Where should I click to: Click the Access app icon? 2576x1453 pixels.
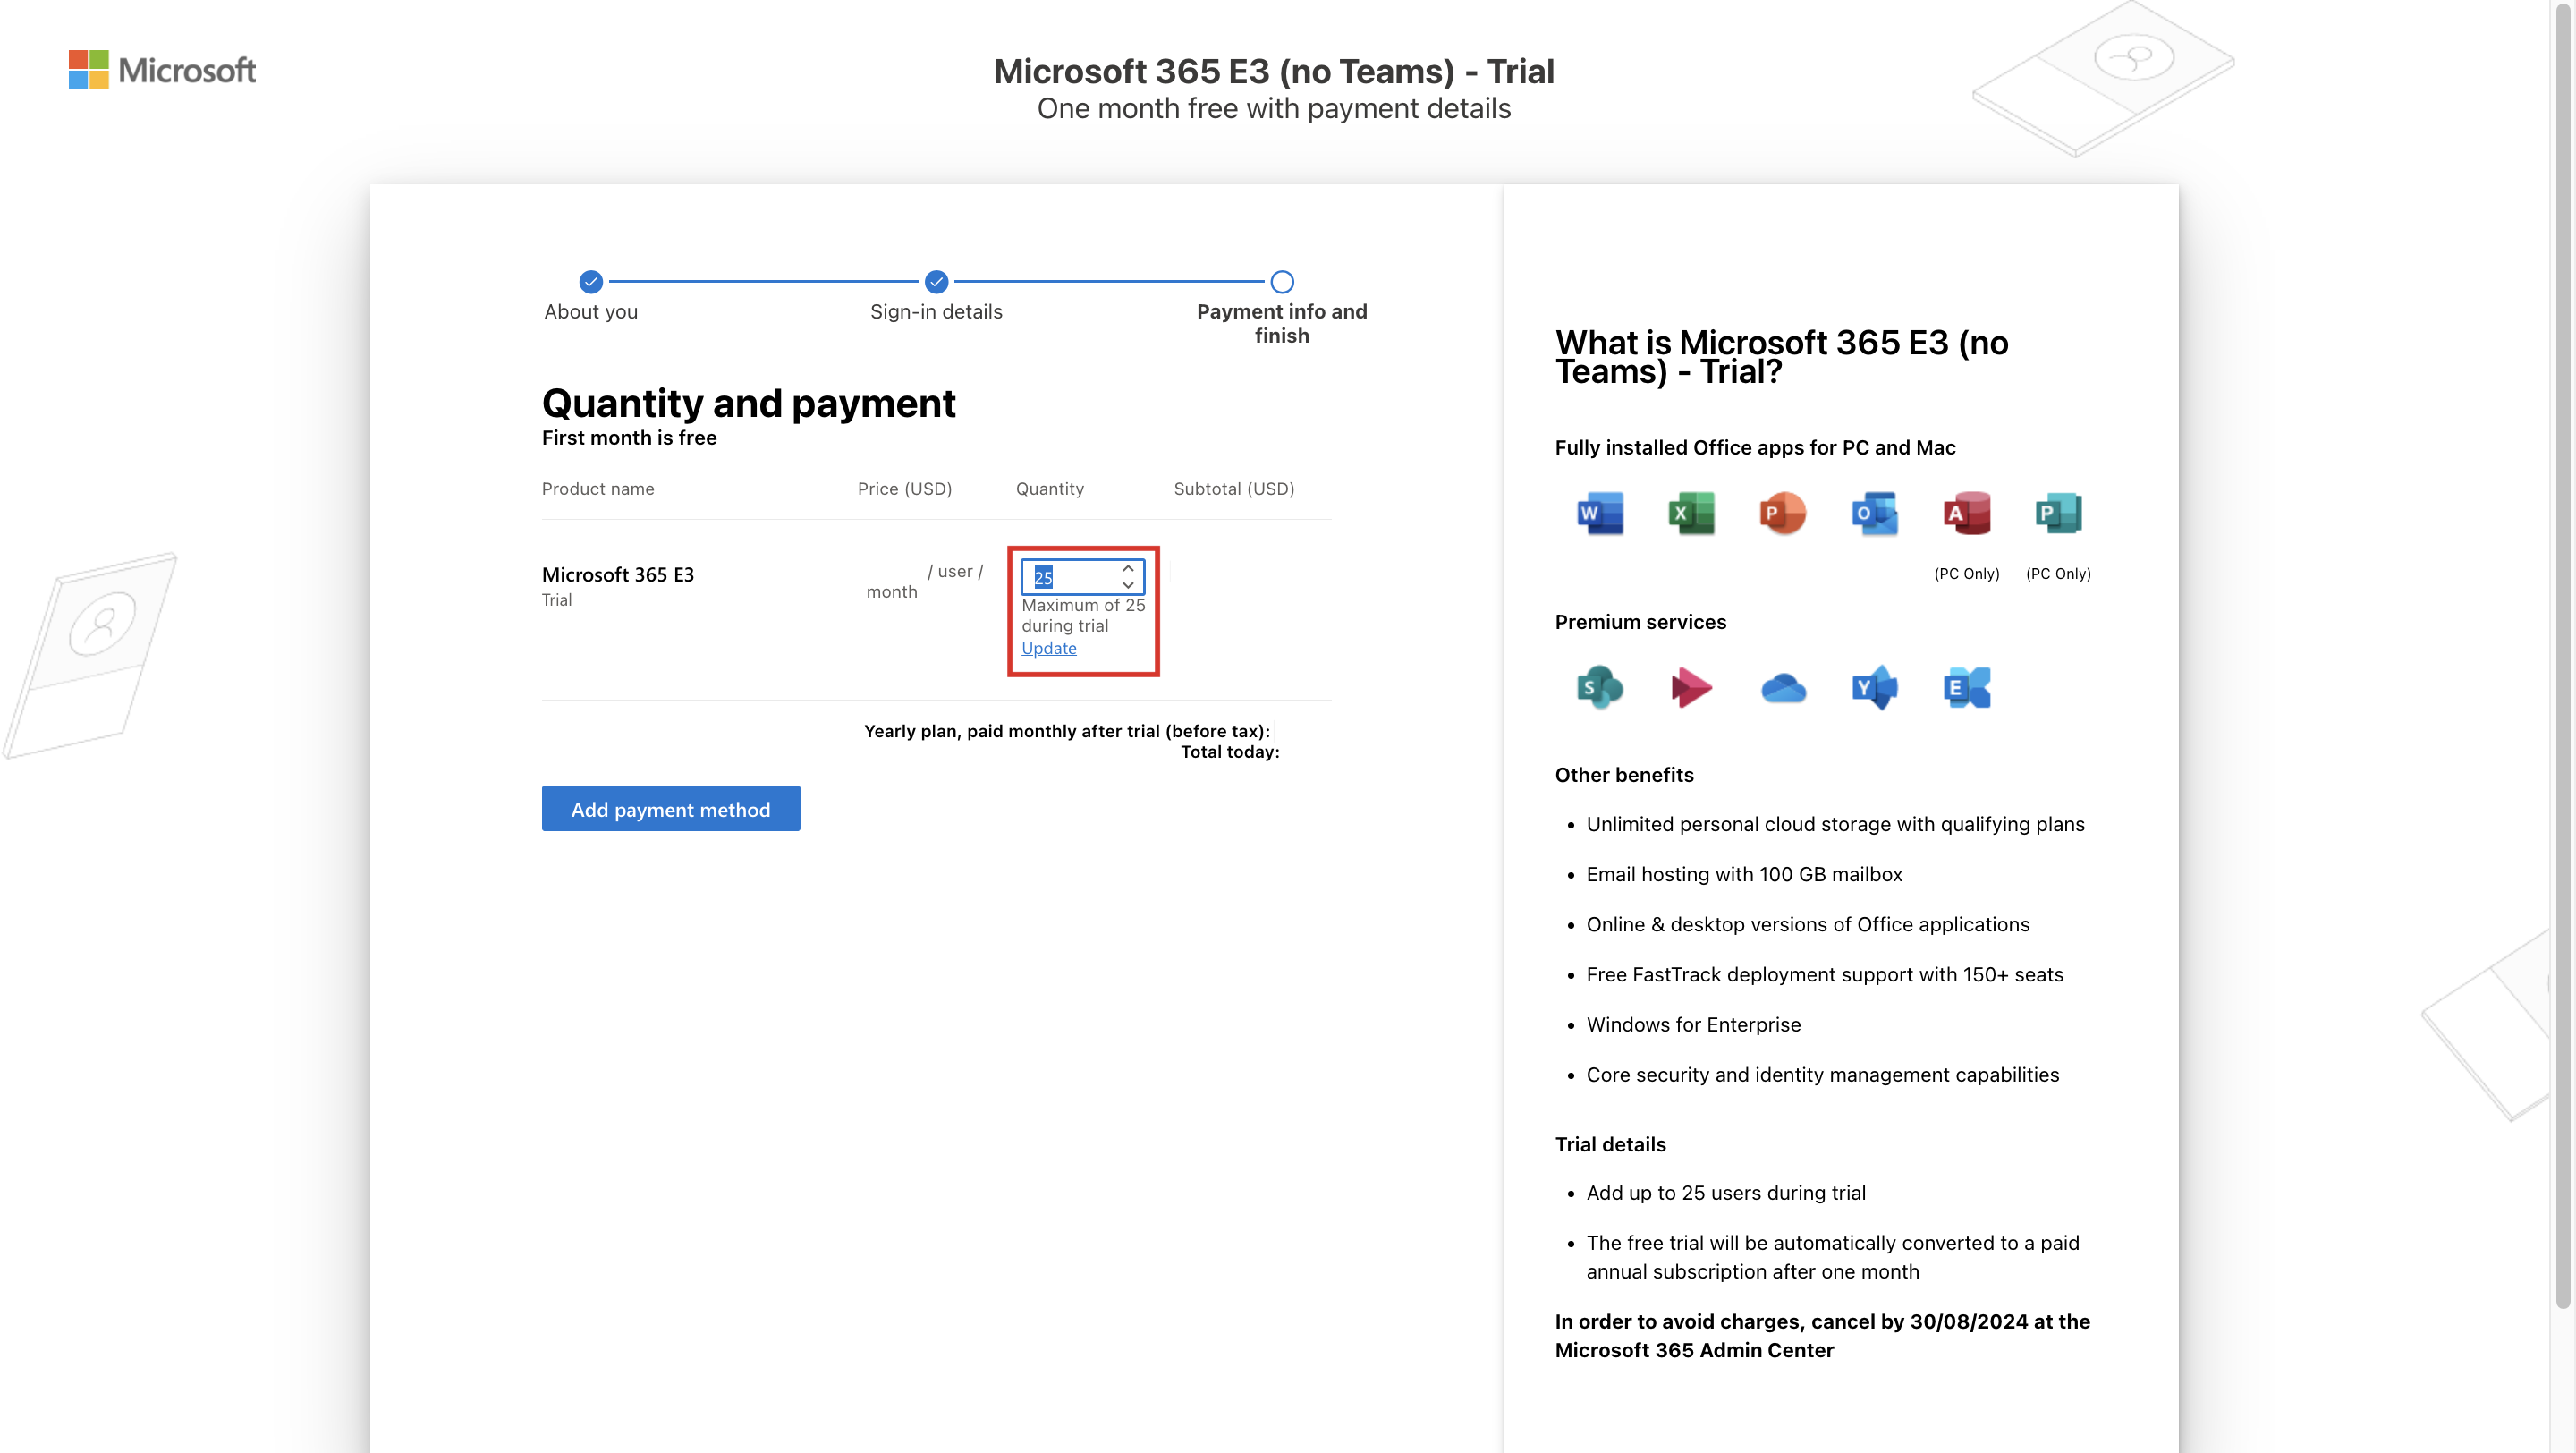click(1967, 513)
